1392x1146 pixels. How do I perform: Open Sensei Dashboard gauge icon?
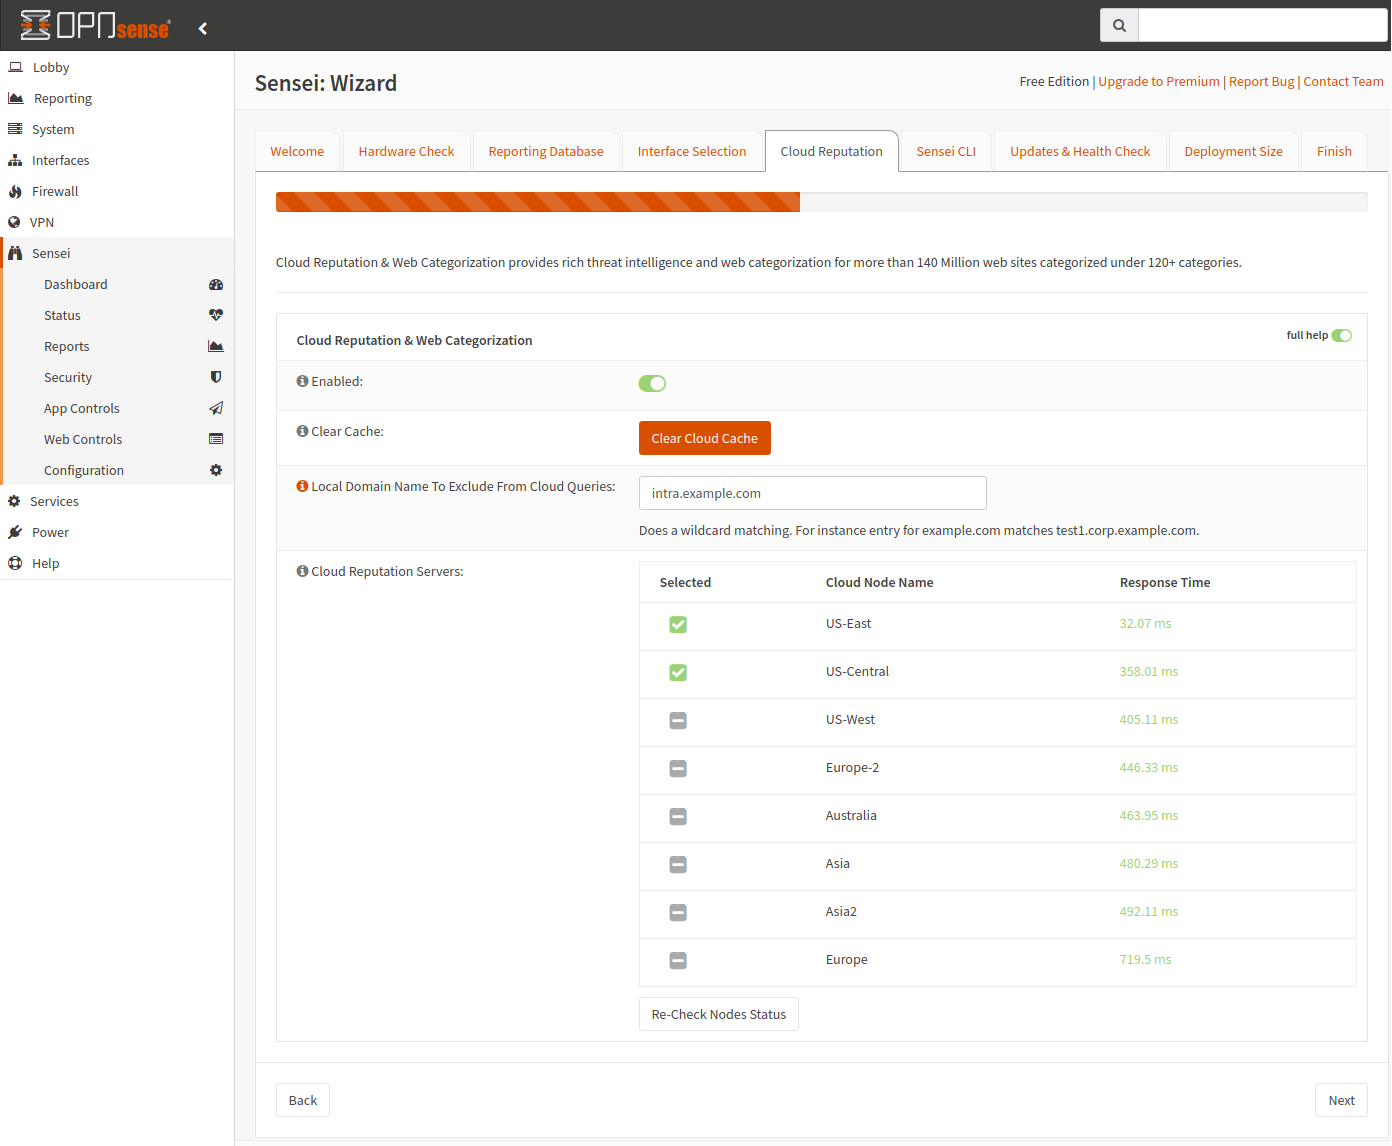(x=216, y=285)
